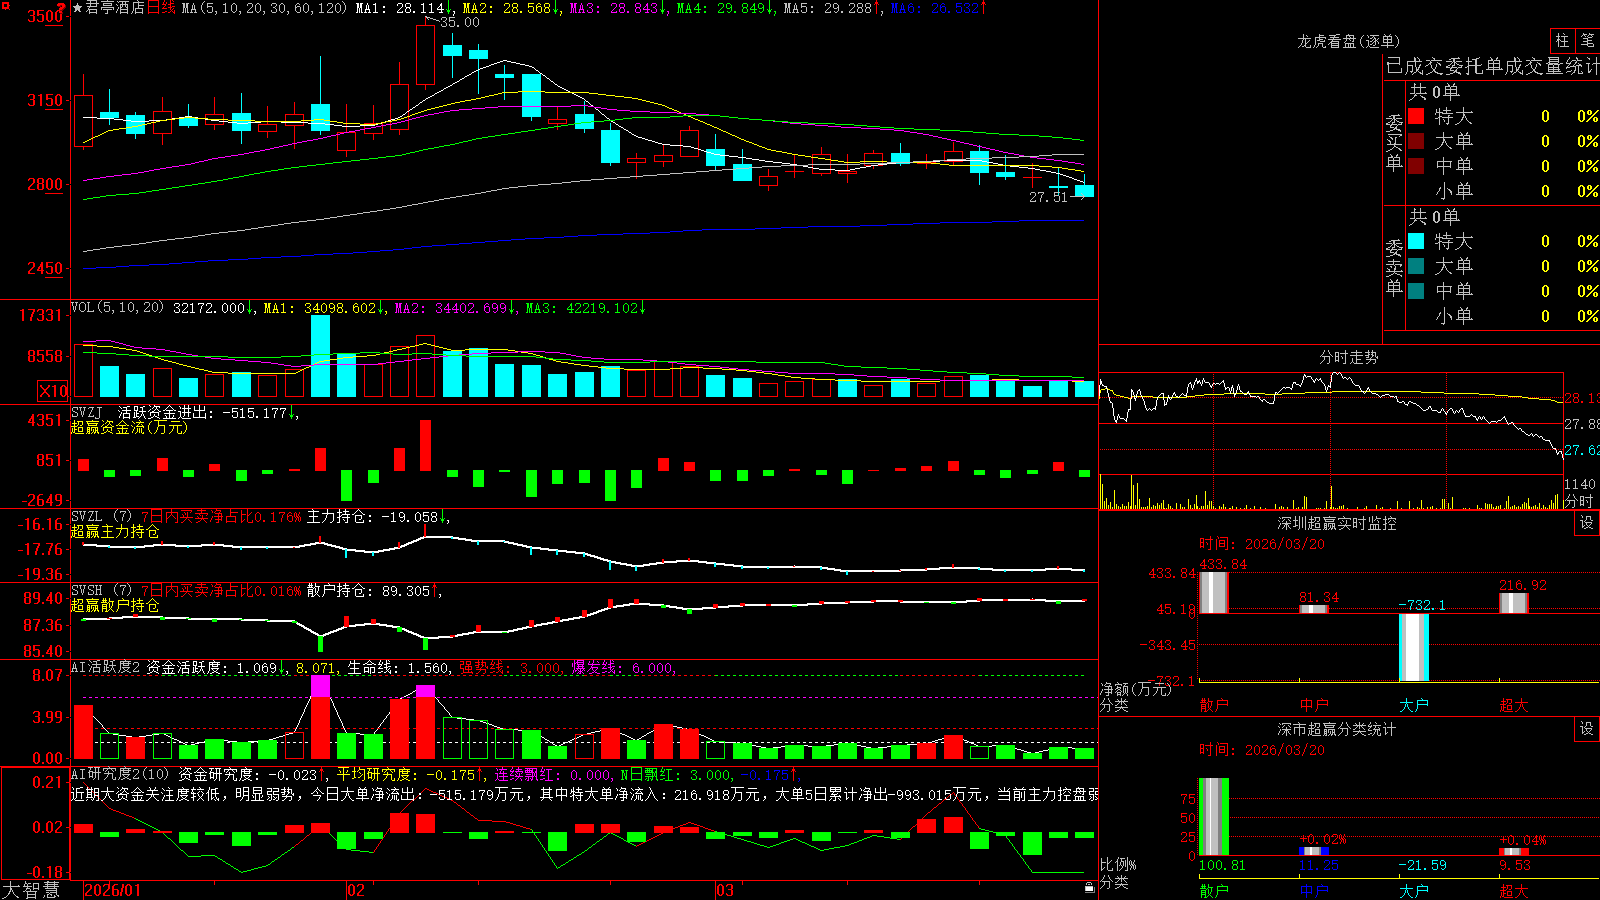The height and width of the screenshot is (900, 1600).
Task: Click the 日线 period label
Action: coord(161,8)
